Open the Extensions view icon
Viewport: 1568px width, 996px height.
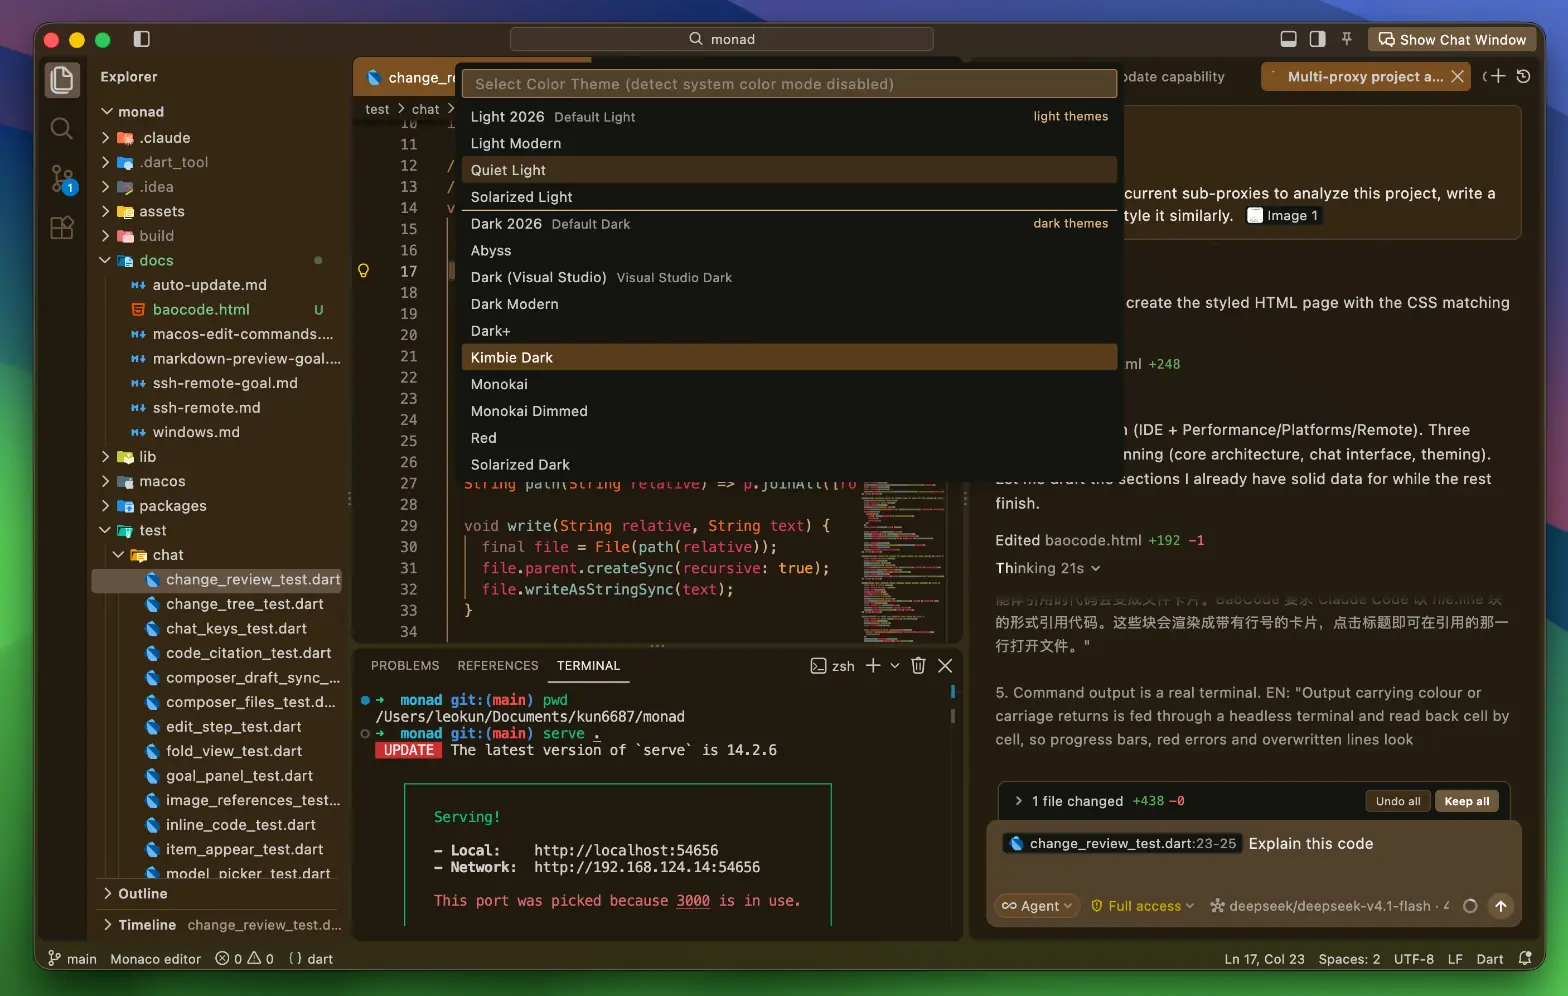tap(62, 228)
